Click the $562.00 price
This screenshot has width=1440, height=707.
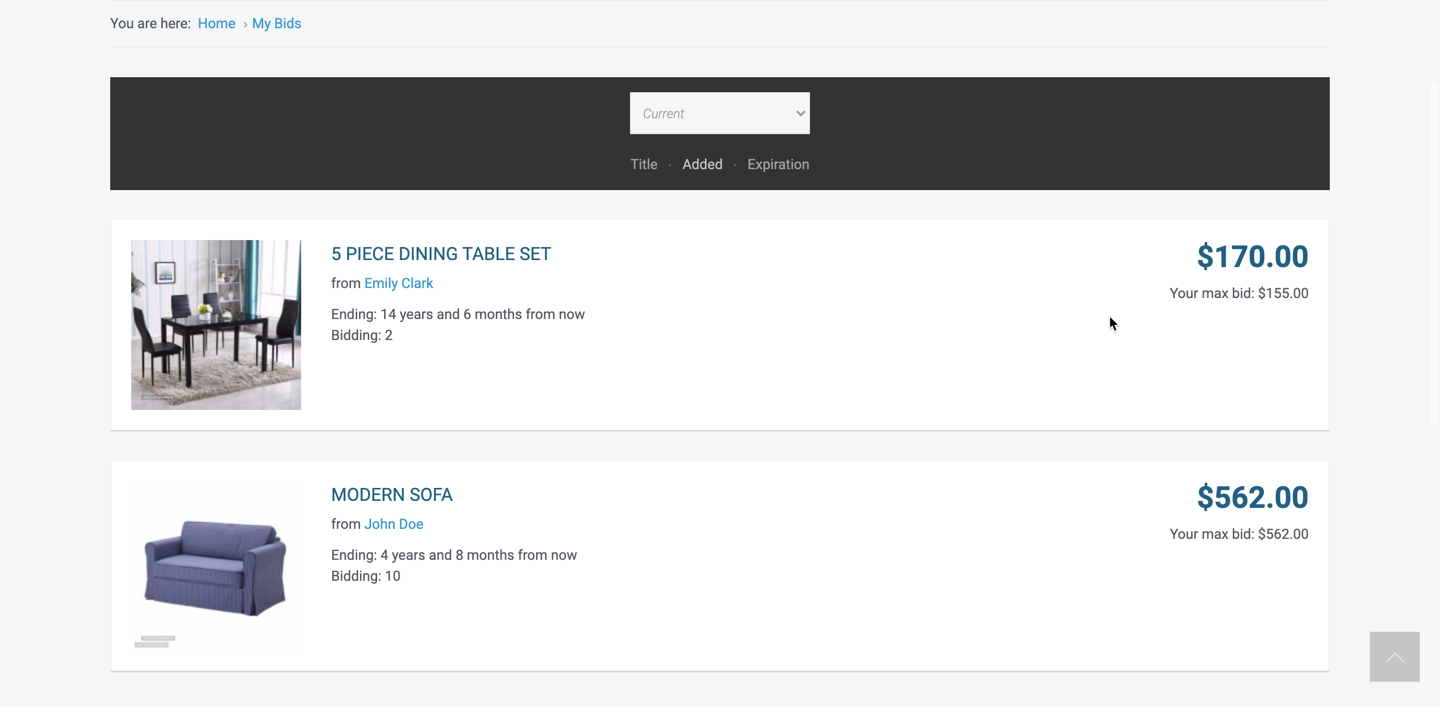tap(1252, 497)
